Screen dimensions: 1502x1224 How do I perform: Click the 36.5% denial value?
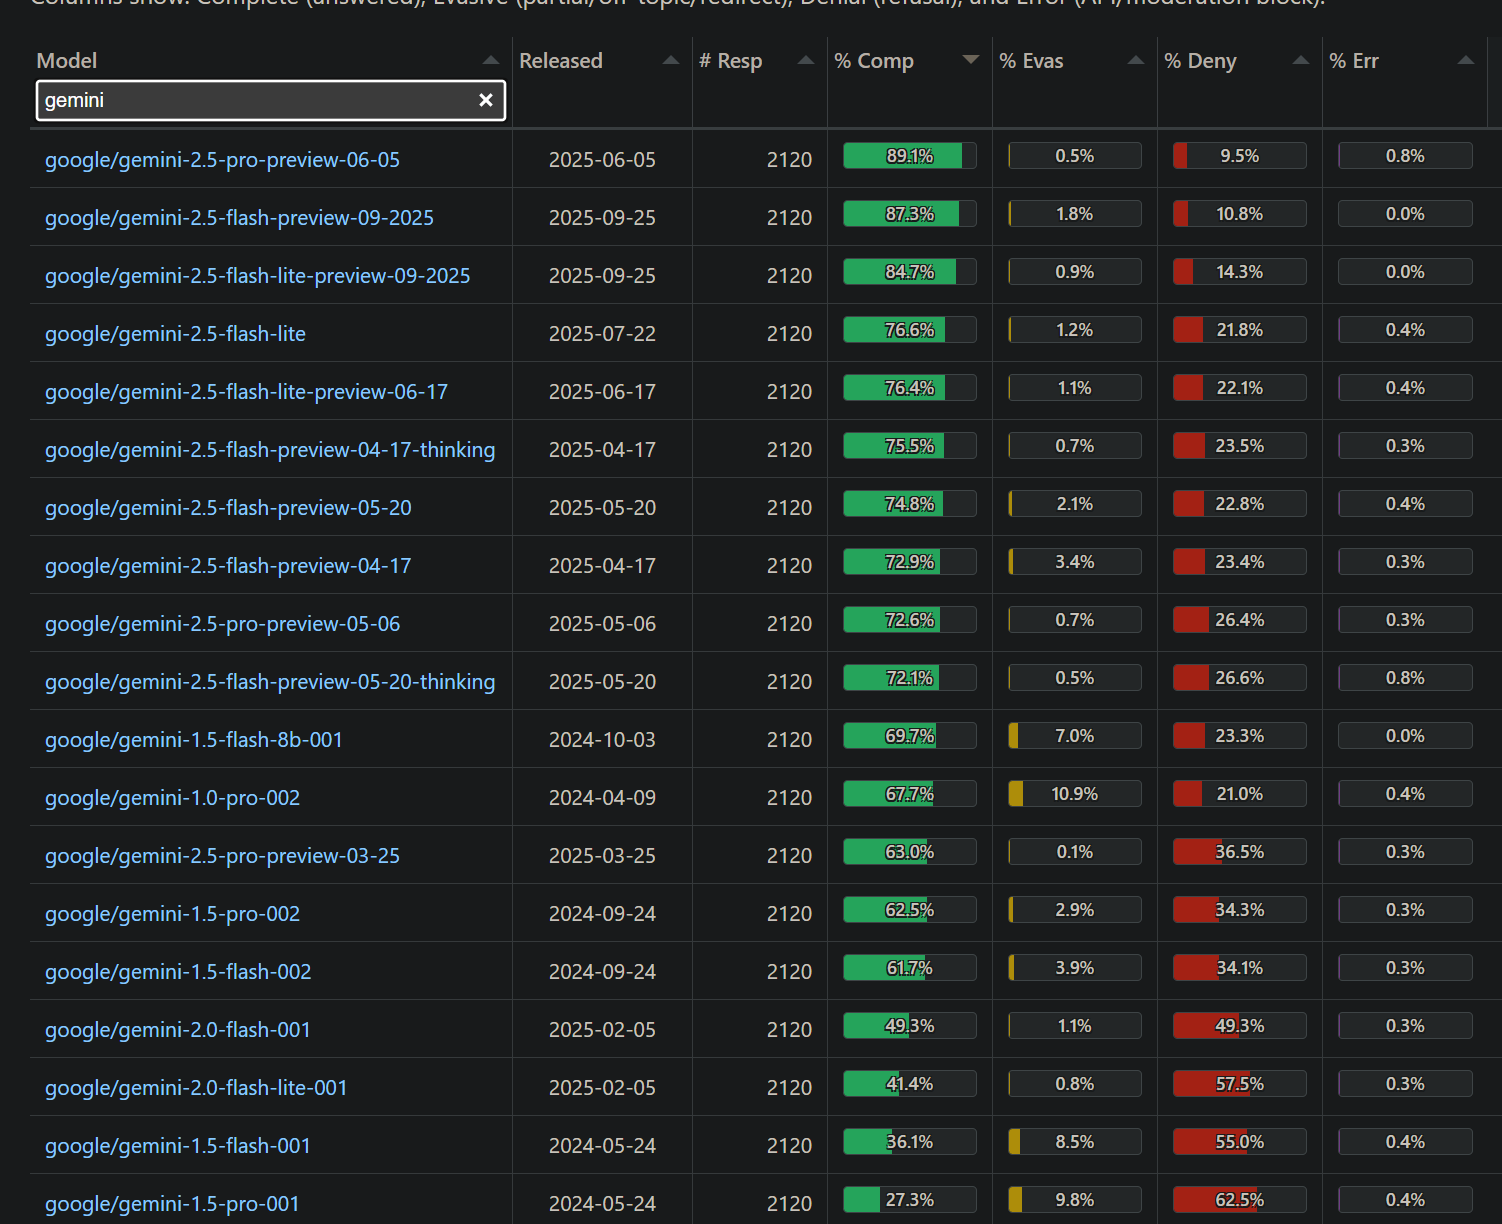coord(1240,852)
